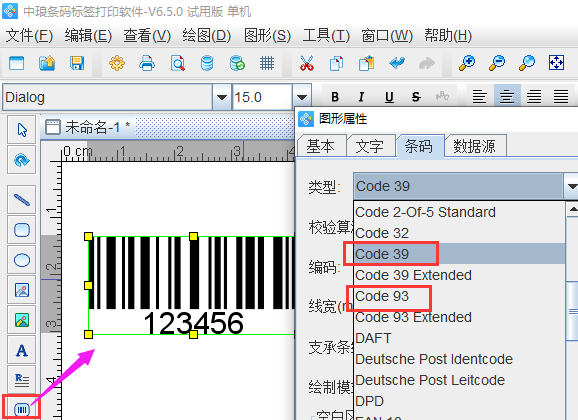Viewport: 578px width, 420px height.
Task: Pick Code 39 Extended in the list
Action: coord(413,275)
